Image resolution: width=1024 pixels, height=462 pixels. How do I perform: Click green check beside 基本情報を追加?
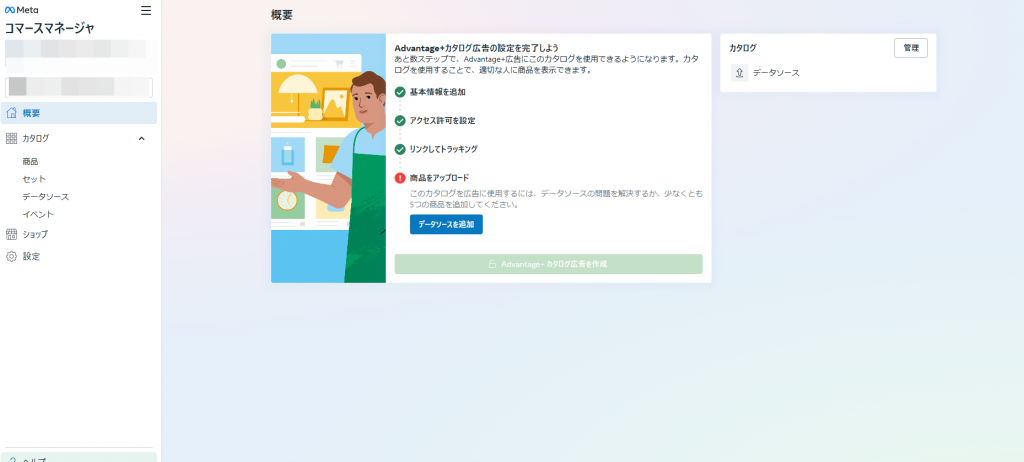(400, 92)
